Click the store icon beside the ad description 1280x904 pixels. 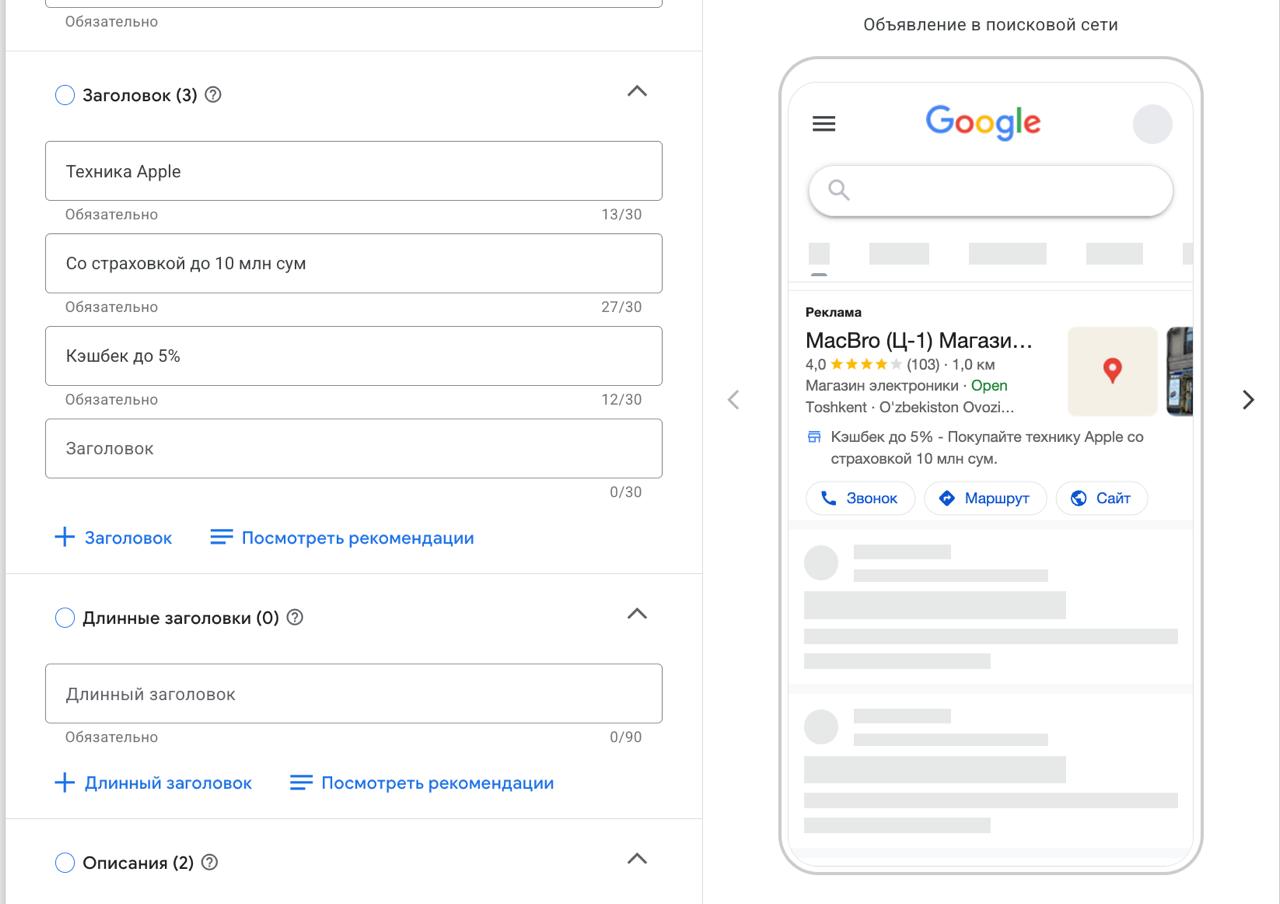pos(814,437)
